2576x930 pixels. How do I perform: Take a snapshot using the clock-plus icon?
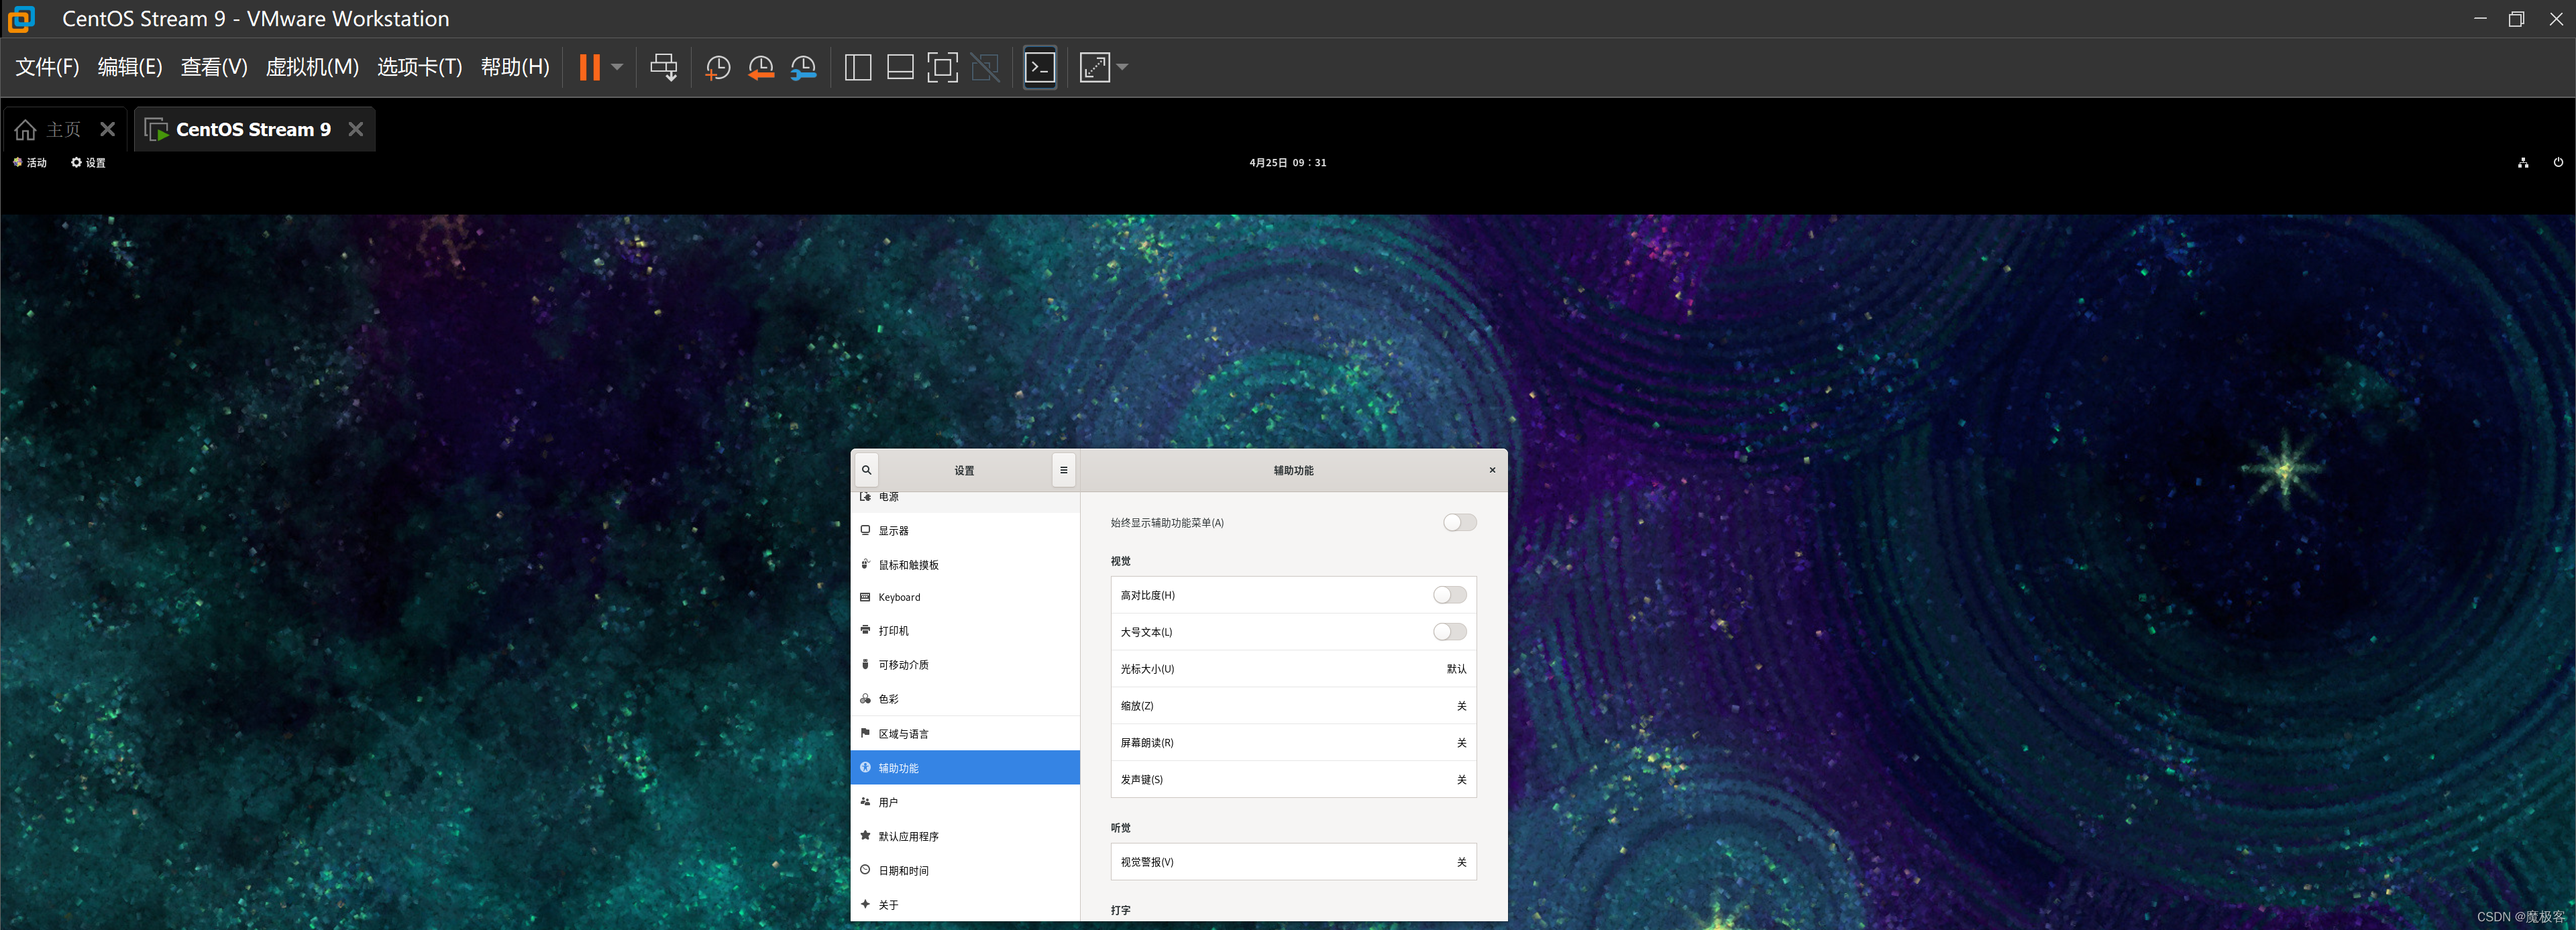[x=717, y=67]
